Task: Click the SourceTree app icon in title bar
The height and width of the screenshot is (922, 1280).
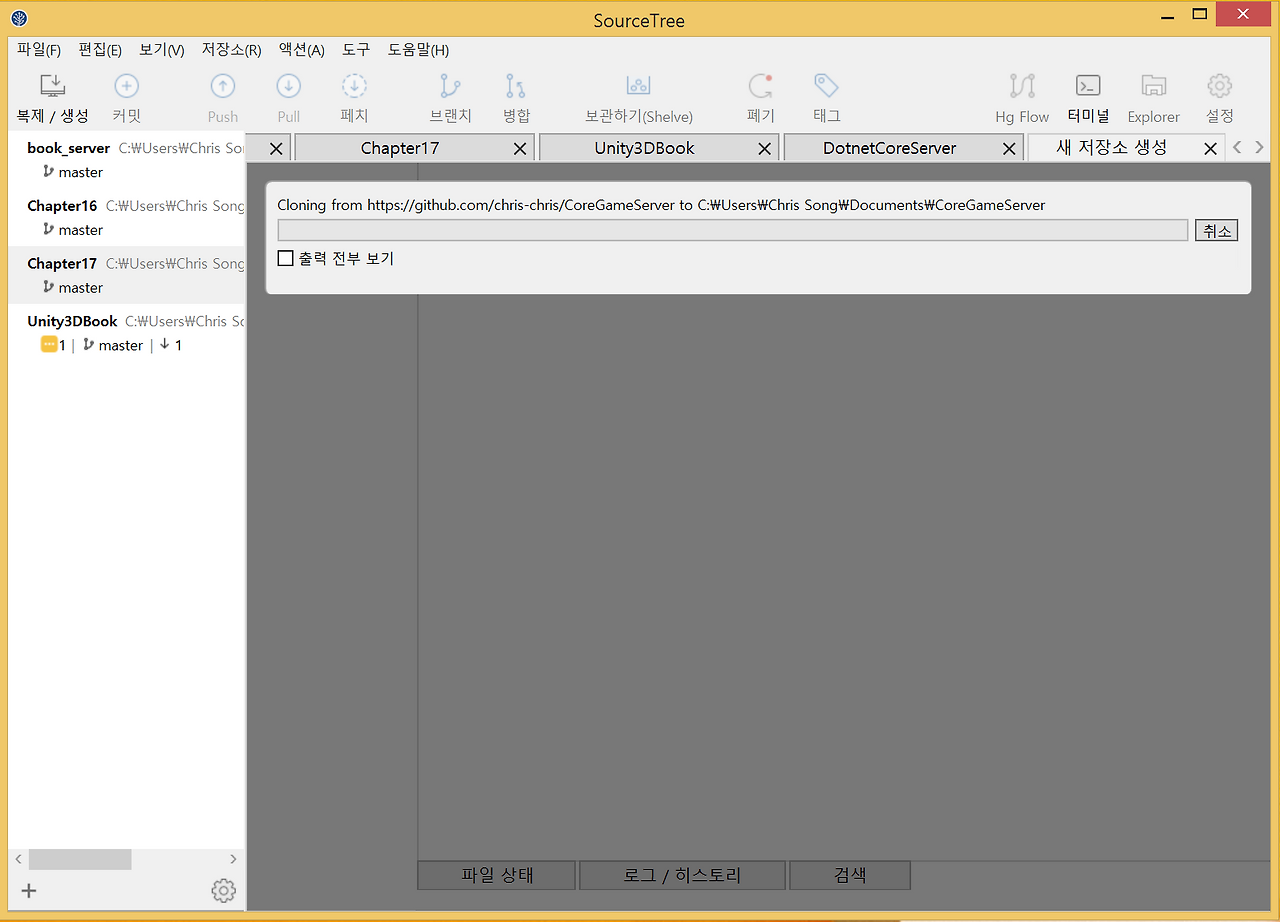Action: (x=19, y=18)
